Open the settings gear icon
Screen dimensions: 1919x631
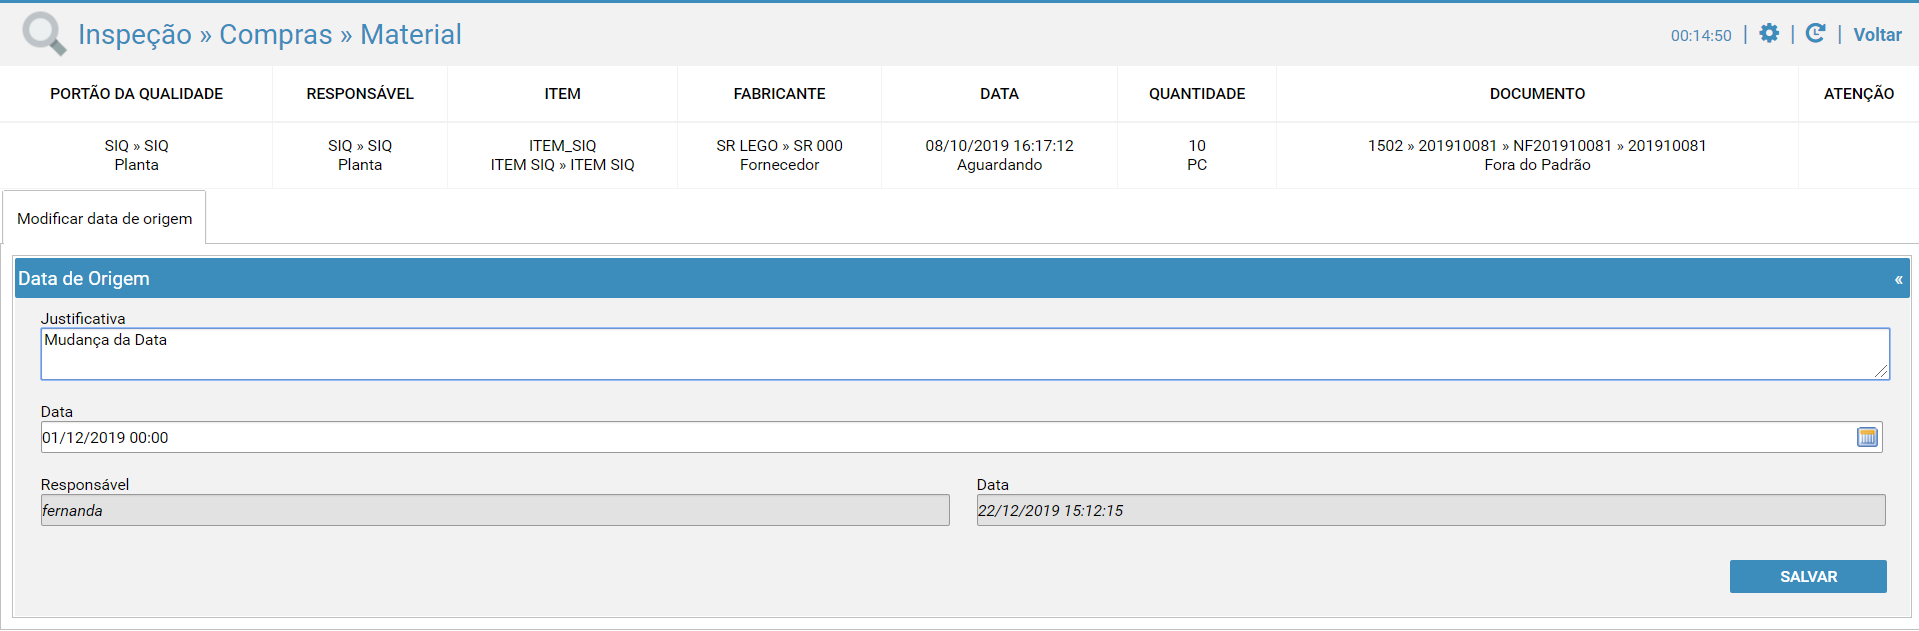click(1769, 34)
